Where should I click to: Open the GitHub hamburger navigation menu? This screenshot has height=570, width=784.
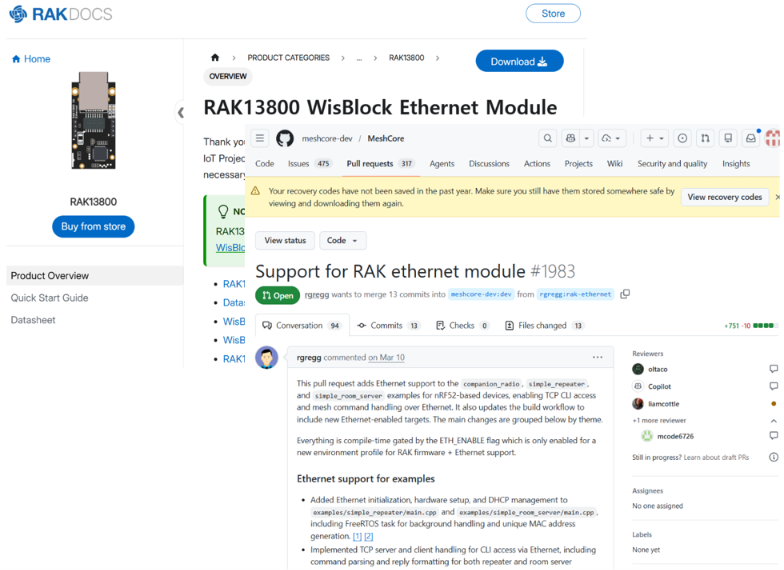pyautogui.click(x=260, y=138)
